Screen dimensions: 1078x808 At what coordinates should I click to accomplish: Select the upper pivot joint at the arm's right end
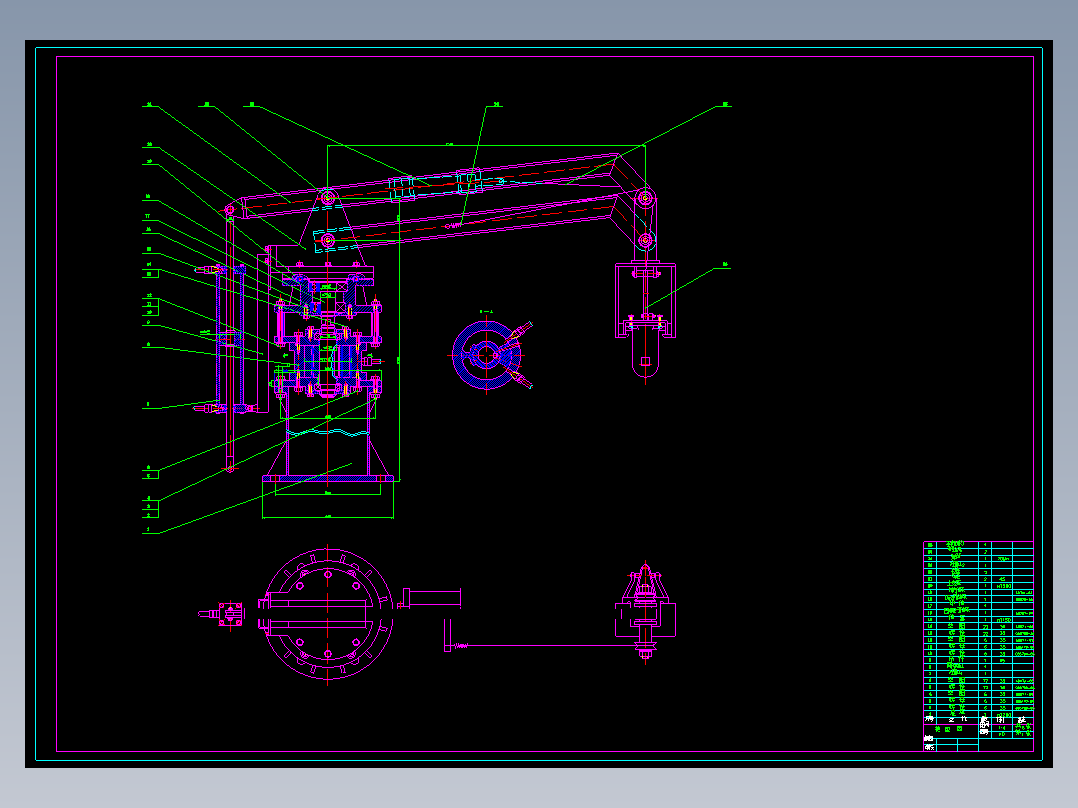(645, 198)
